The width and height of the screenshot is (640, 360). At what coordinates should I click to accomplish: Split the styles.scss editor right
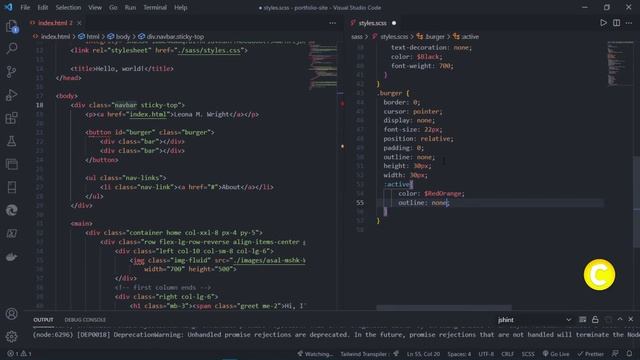[x=616, y=23]
